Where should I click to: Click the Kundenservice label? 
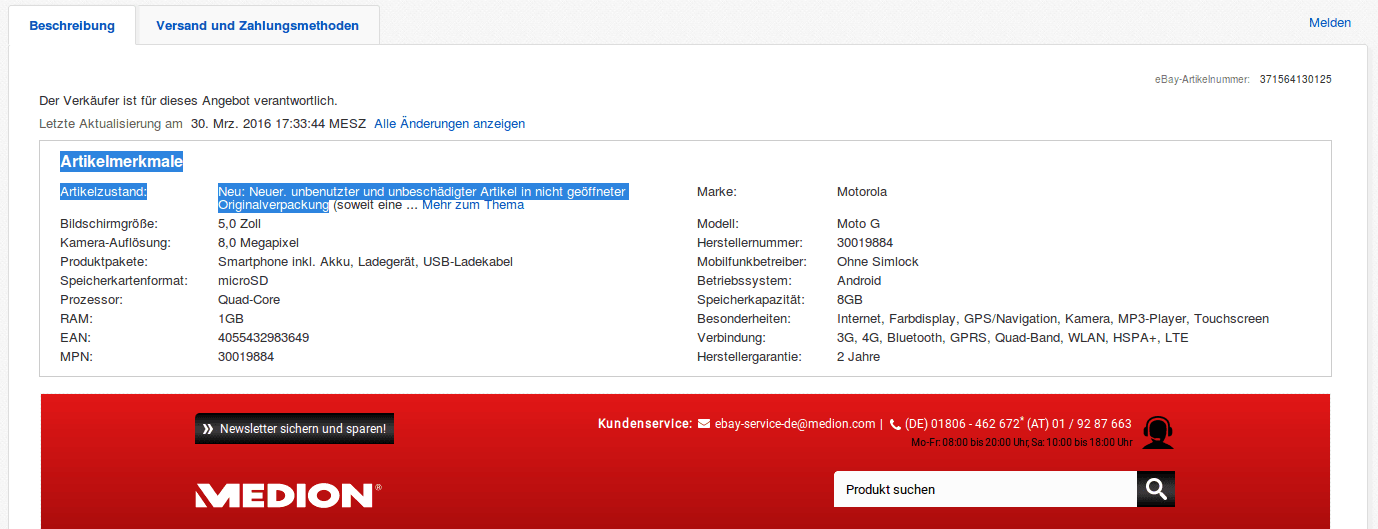coord(645,424)
